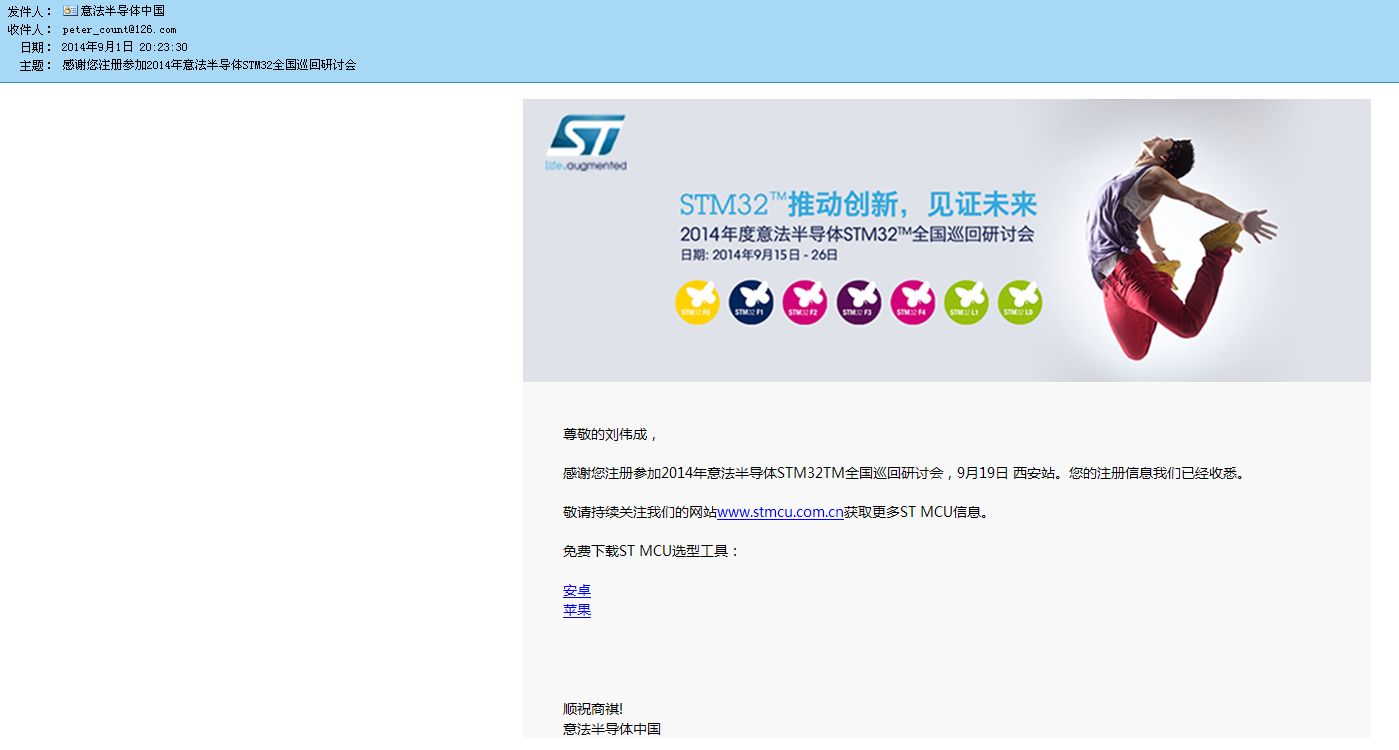The width and height of the screenshot is (1399, 750).
Task: Click the navy STM32 F1 butterfly badge
Action: [751, 301]
